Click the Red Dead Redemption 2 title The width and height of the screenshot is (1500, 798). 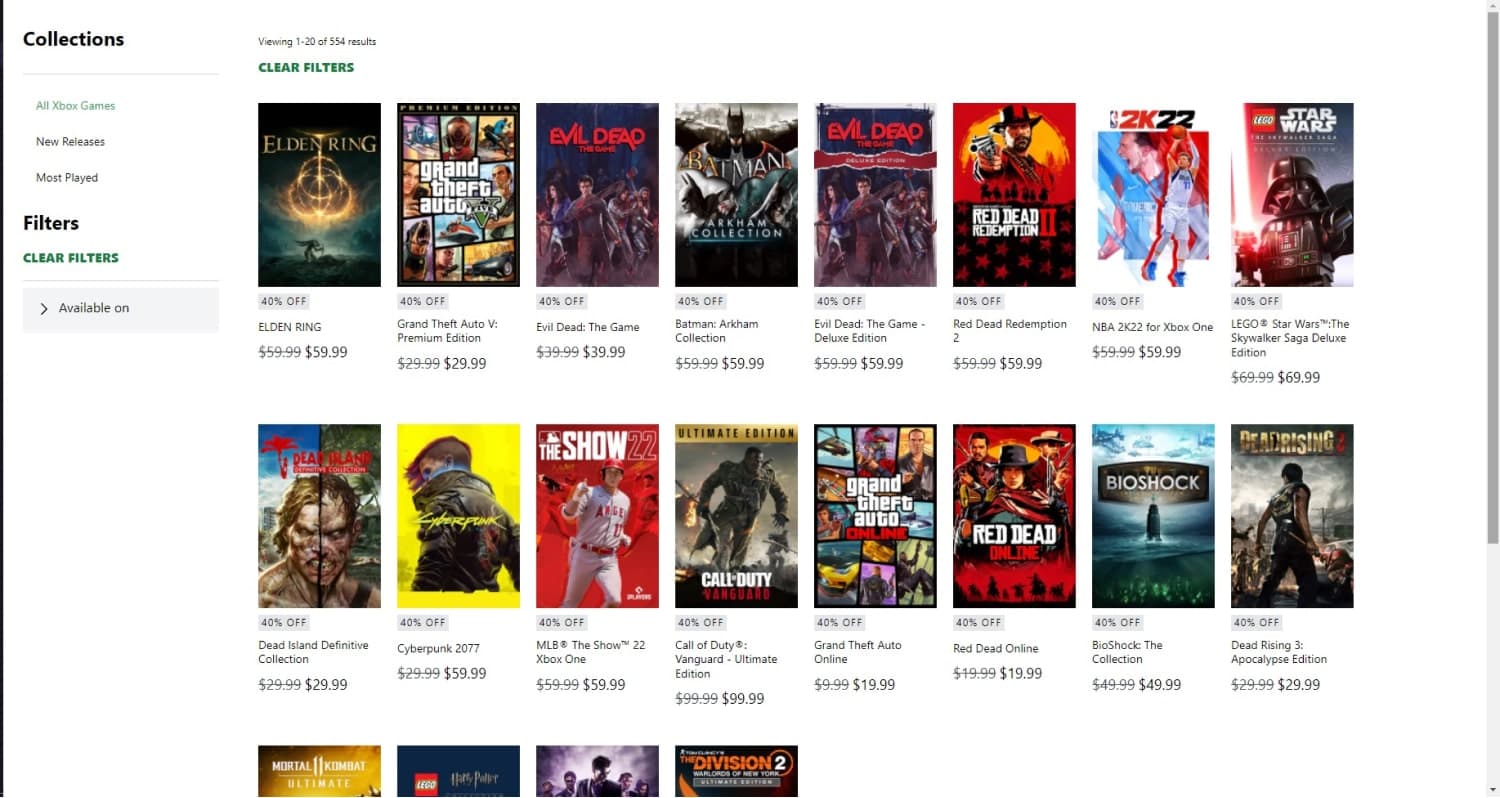coord(1010,331)
